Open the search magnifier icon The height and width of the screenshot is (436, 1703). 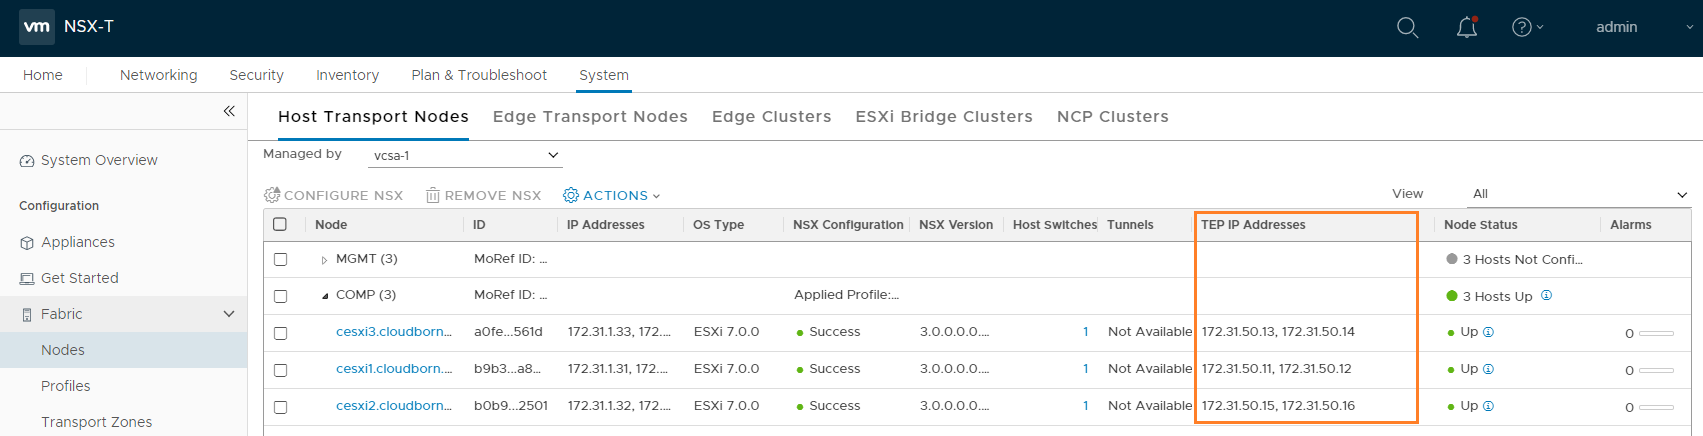pos(1407,28)
